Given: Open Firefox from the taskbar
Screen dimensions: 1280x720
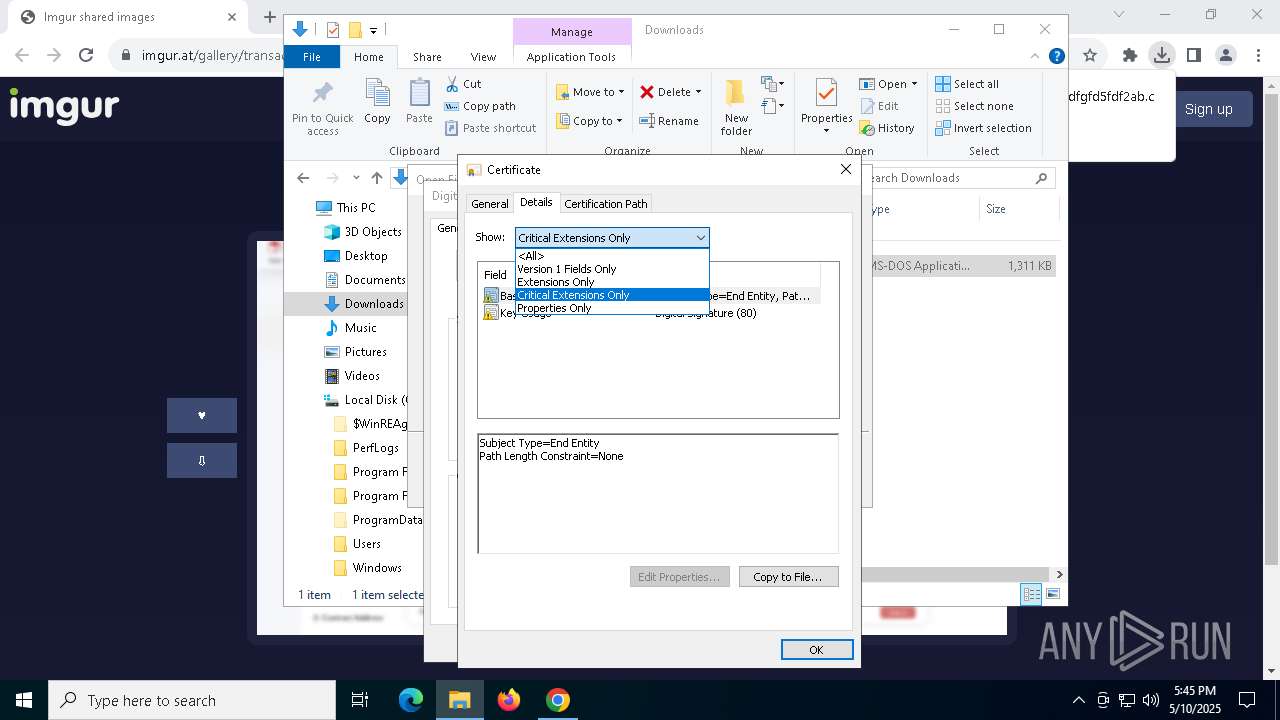Looking at the screenshot, I should [509, 700].
